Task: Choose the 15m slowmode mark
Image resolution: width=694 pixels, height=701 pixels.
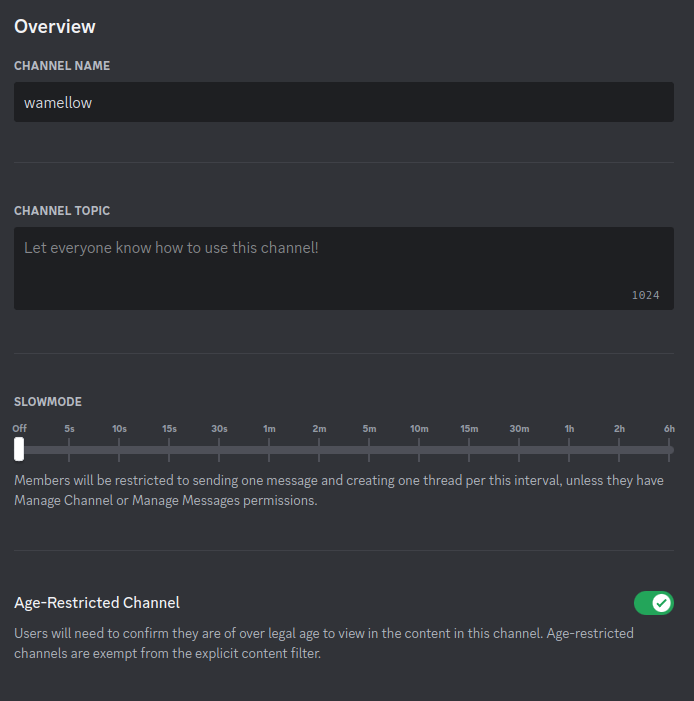Action: click(469, 450)
